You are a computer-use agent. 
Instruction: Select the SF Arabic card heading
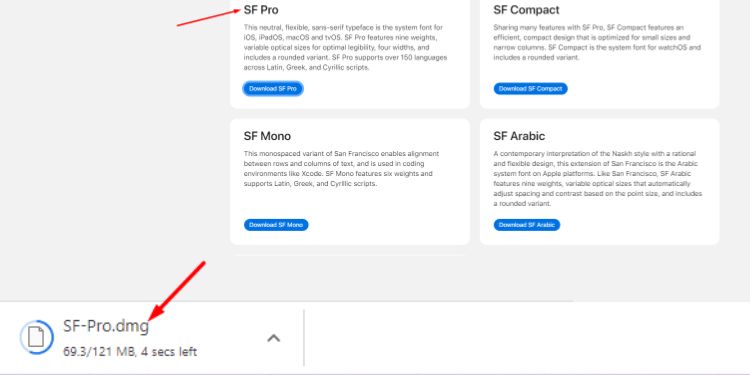pyautogui.click(x=519, y=136)
